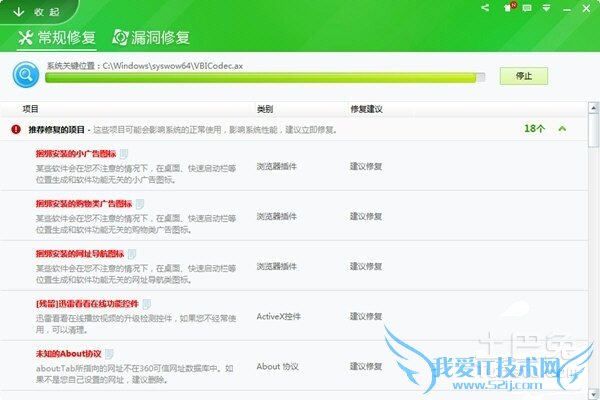Open the 漏洞修复 tab
Screen dimensions: 600x400
pyautogui.click(x=151, y=38)
